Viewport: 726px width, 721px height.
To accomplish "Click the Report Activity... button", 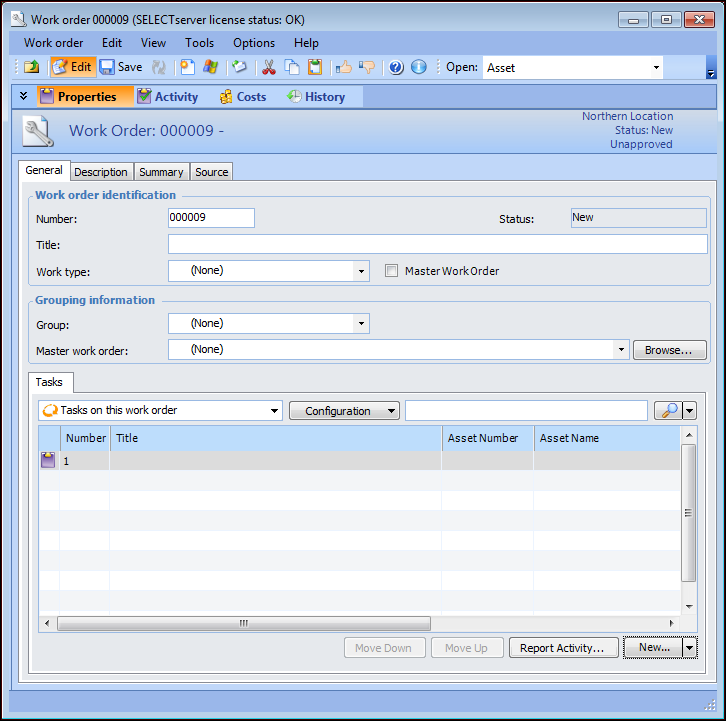I will [561, 648].
